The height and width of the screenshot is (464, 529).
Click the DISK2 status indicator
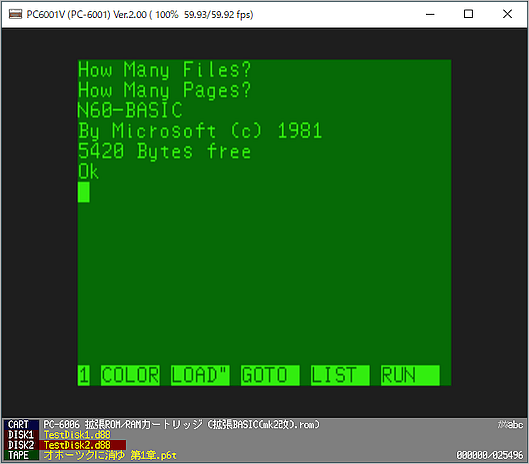coord(21,445)
